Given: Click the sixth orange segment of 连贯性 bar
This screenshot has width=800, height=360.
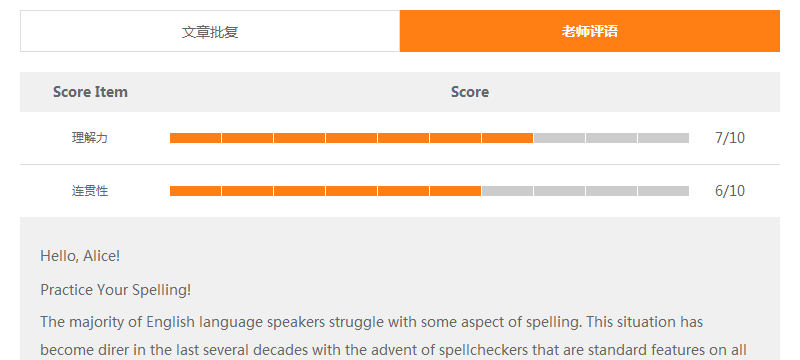Looking at the screenshot, I should [x=456, y=191].
